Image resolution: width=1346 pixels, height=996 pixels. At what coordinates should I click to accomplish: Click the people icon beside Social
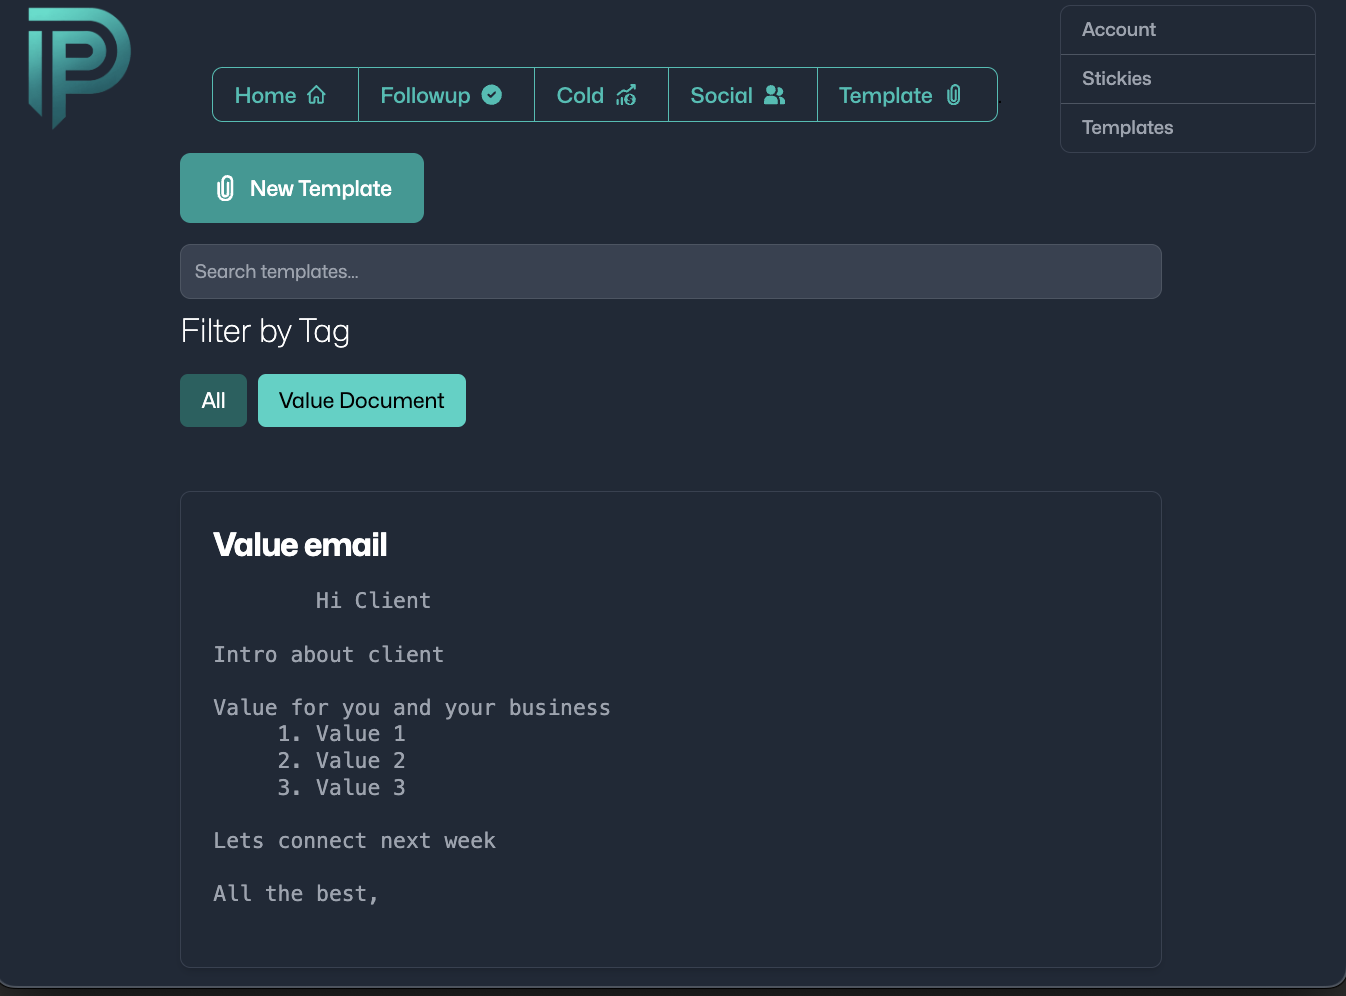coord(775,95)
